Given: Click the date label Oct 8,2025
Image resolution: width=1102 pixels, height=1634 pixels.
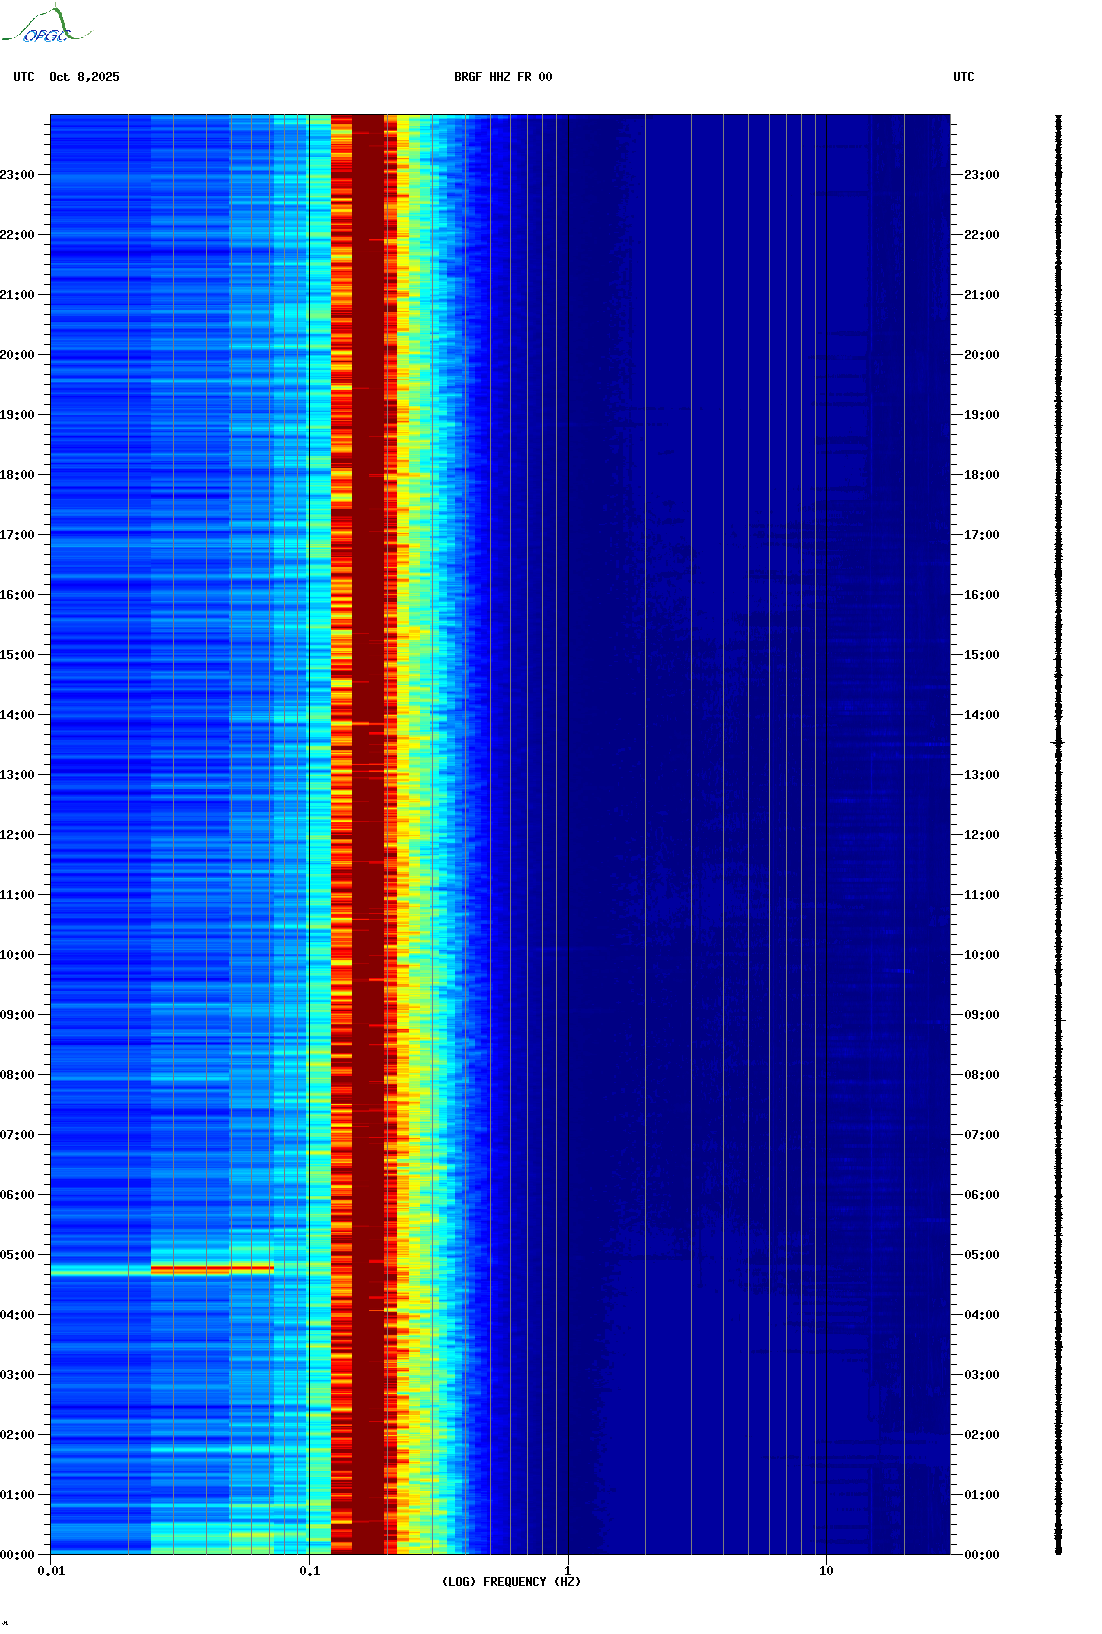Looking at the screenshot, I should 84,77.
